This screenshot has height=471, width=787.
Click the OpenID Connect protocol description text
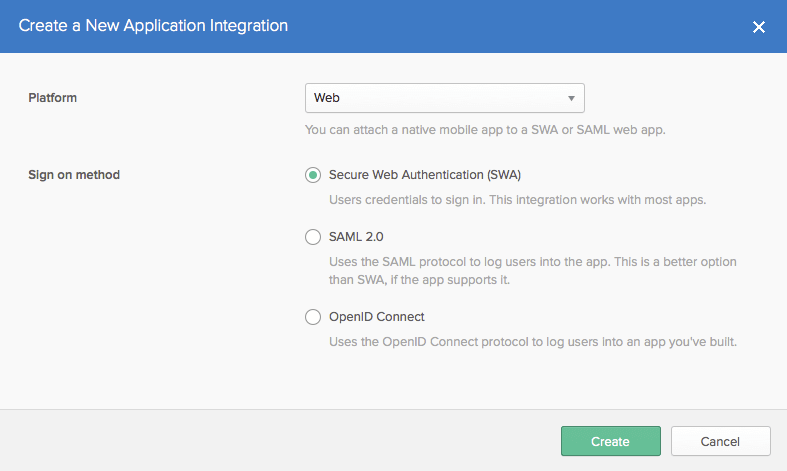[532, 342]
